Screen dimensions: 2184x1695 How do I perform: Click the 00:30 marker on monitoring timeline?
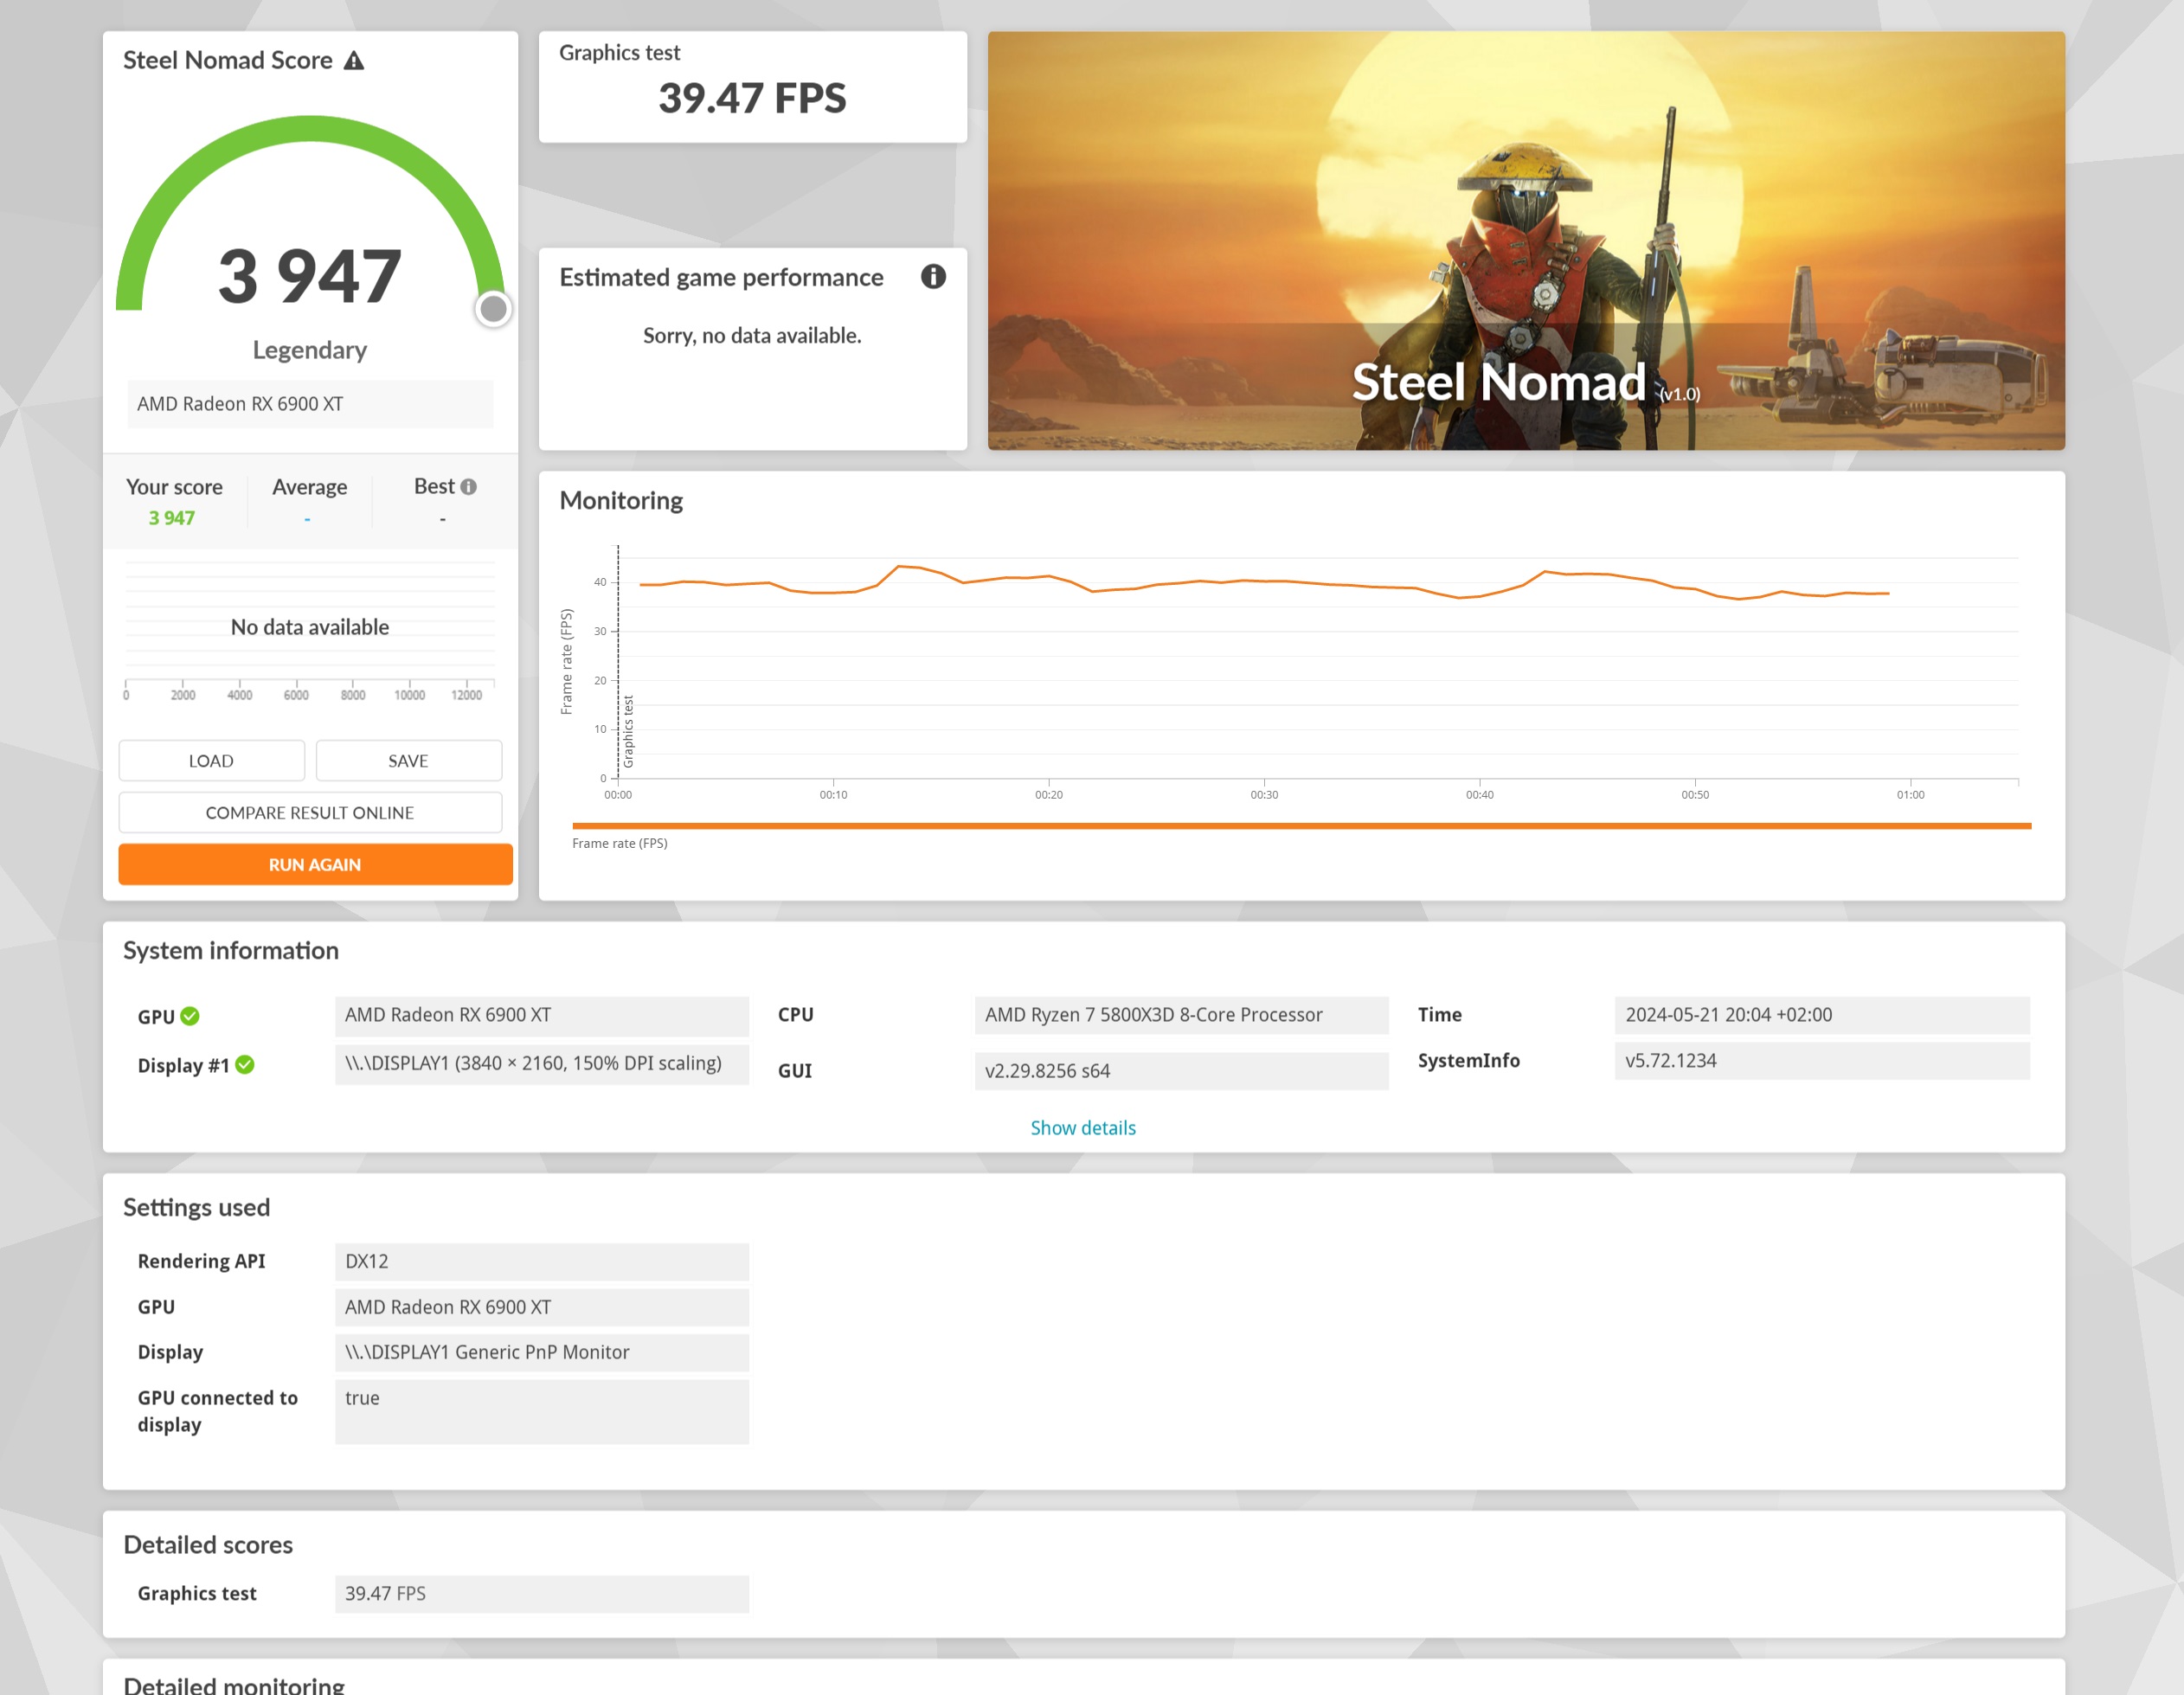tap(1264, 795)
